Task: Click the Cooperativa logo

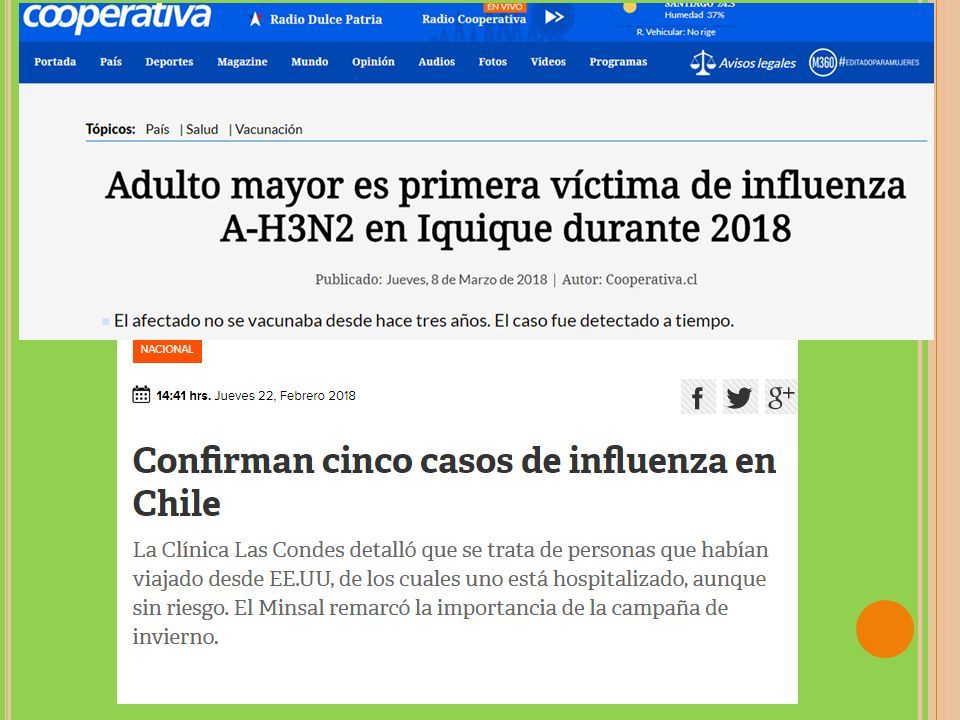Action: [116, 17]
